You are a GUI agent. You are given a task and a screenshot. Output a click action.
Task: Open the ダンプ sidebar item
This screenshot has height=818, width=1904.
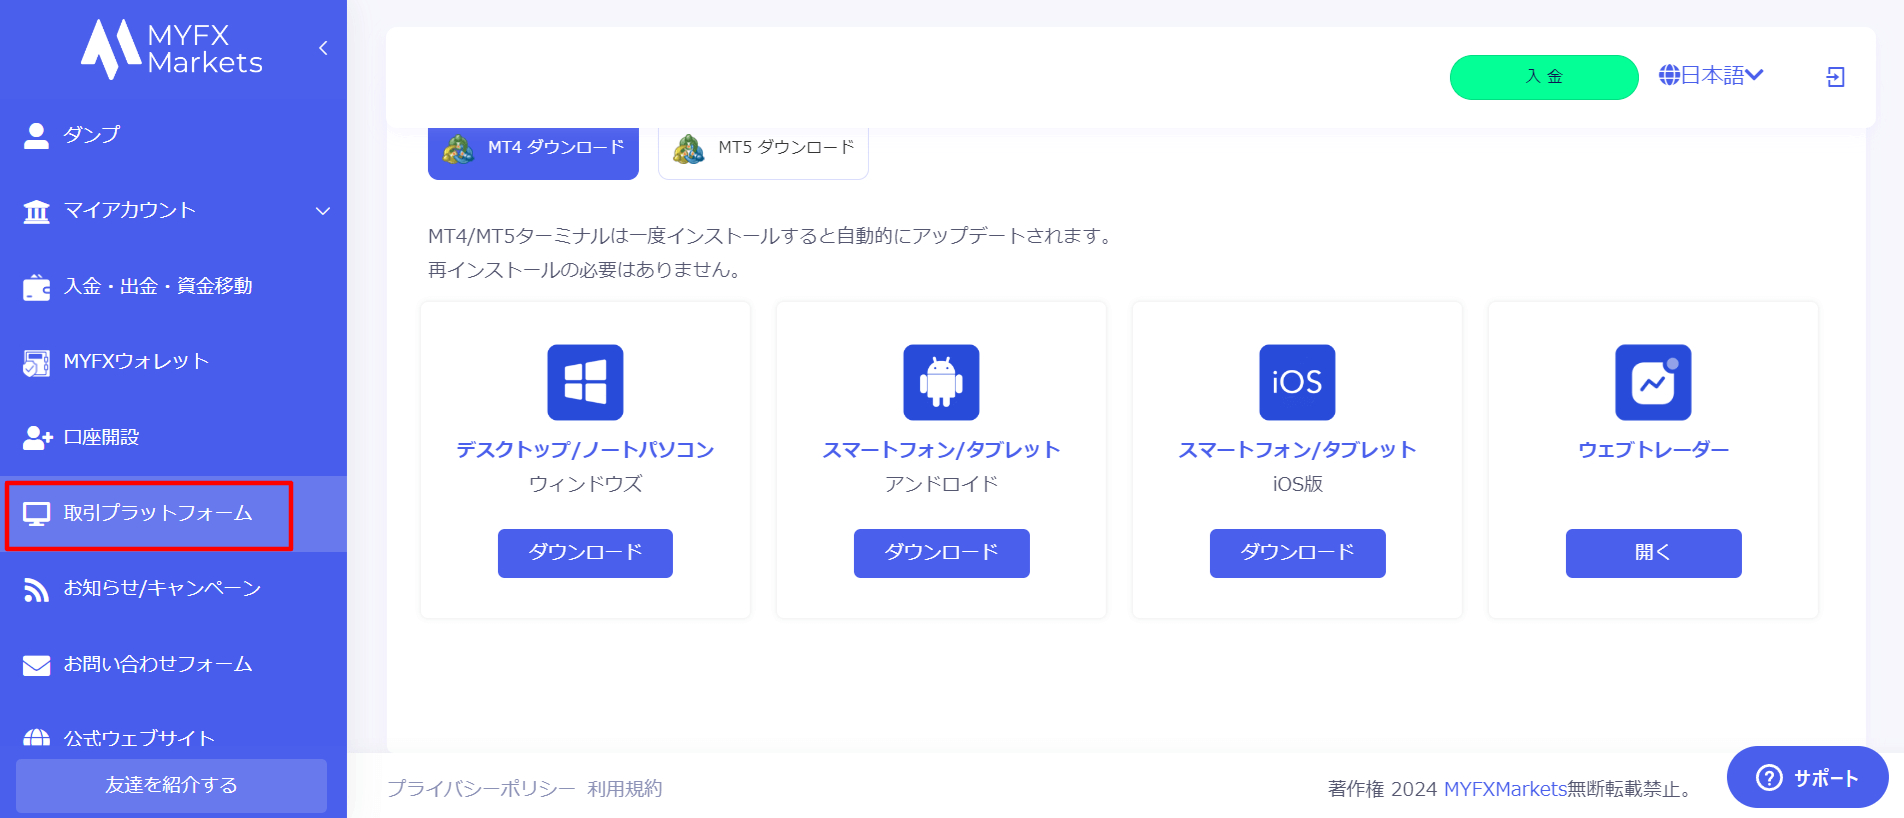coord(92,134)
